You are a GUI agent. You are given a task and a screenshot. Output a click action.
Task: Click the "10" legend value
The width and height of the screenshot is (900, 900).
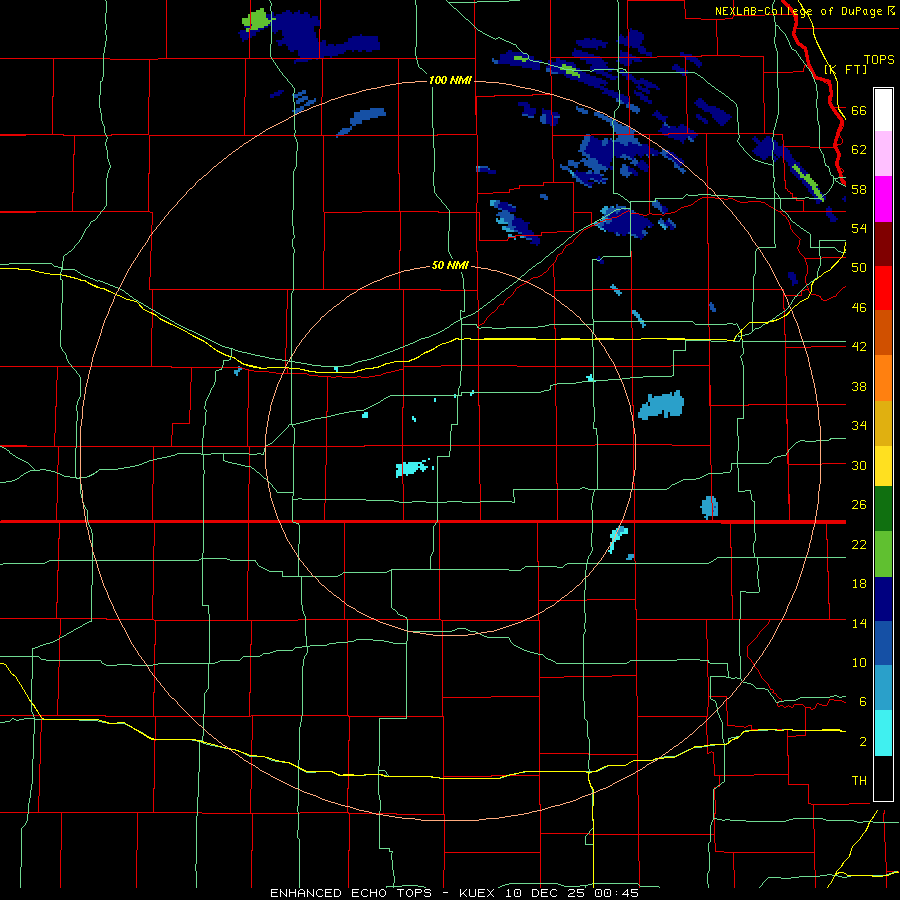859,663
